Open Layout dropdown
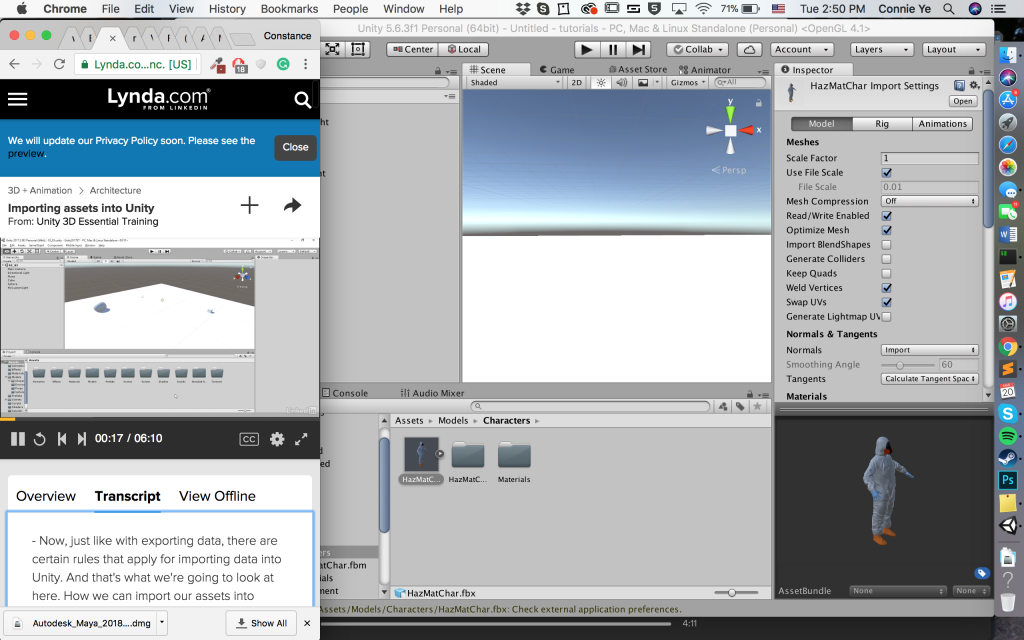The width and height of the screenshot is (1024, 640). [x=953, y=50]
